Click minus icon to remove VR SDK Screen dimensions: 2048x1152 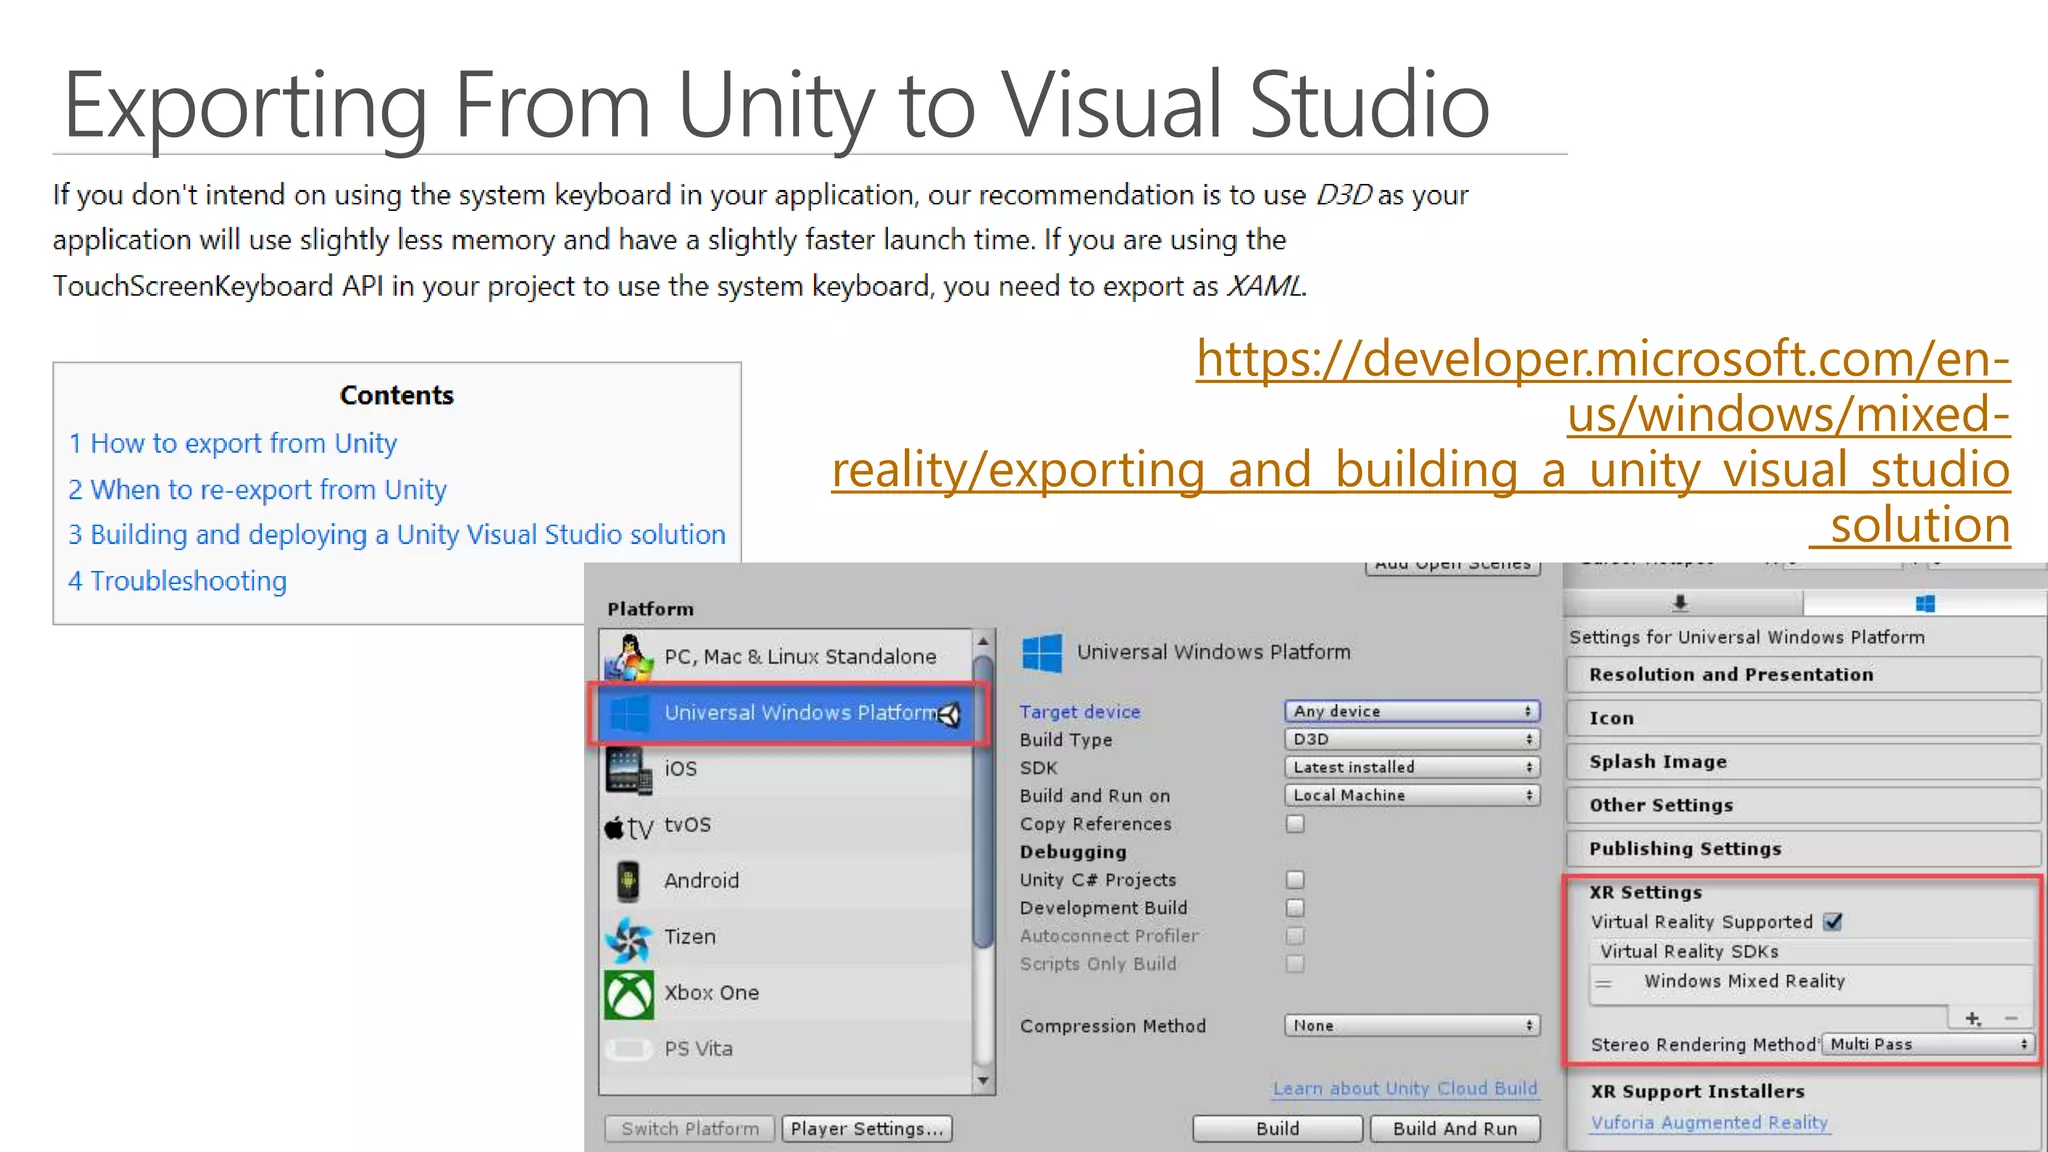[x=2011, y=1018]
